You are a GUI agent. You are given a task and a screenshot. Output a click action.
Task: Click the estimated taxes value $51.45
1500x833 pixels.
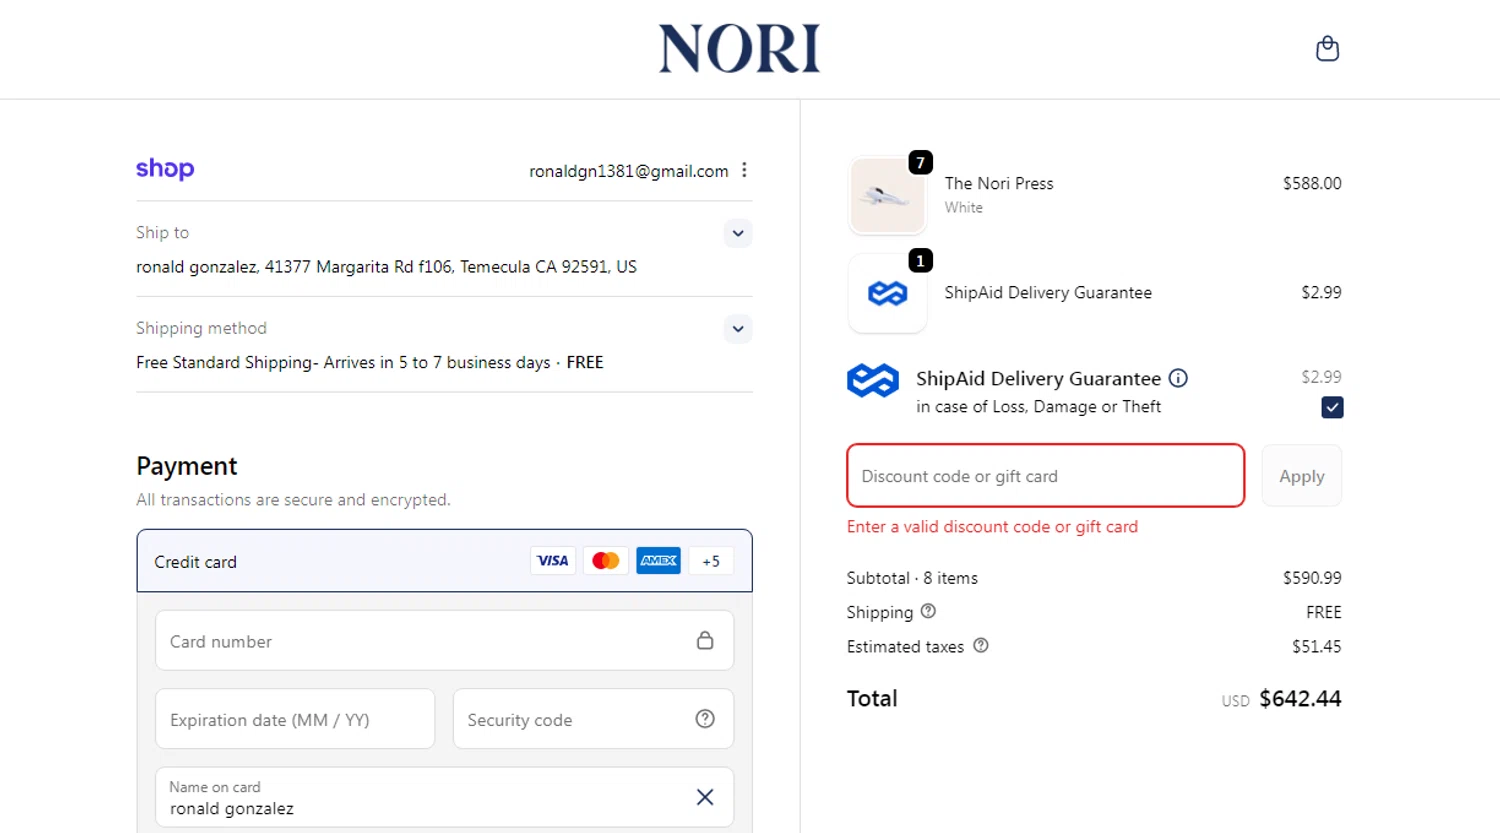[x=1316, y=646]
